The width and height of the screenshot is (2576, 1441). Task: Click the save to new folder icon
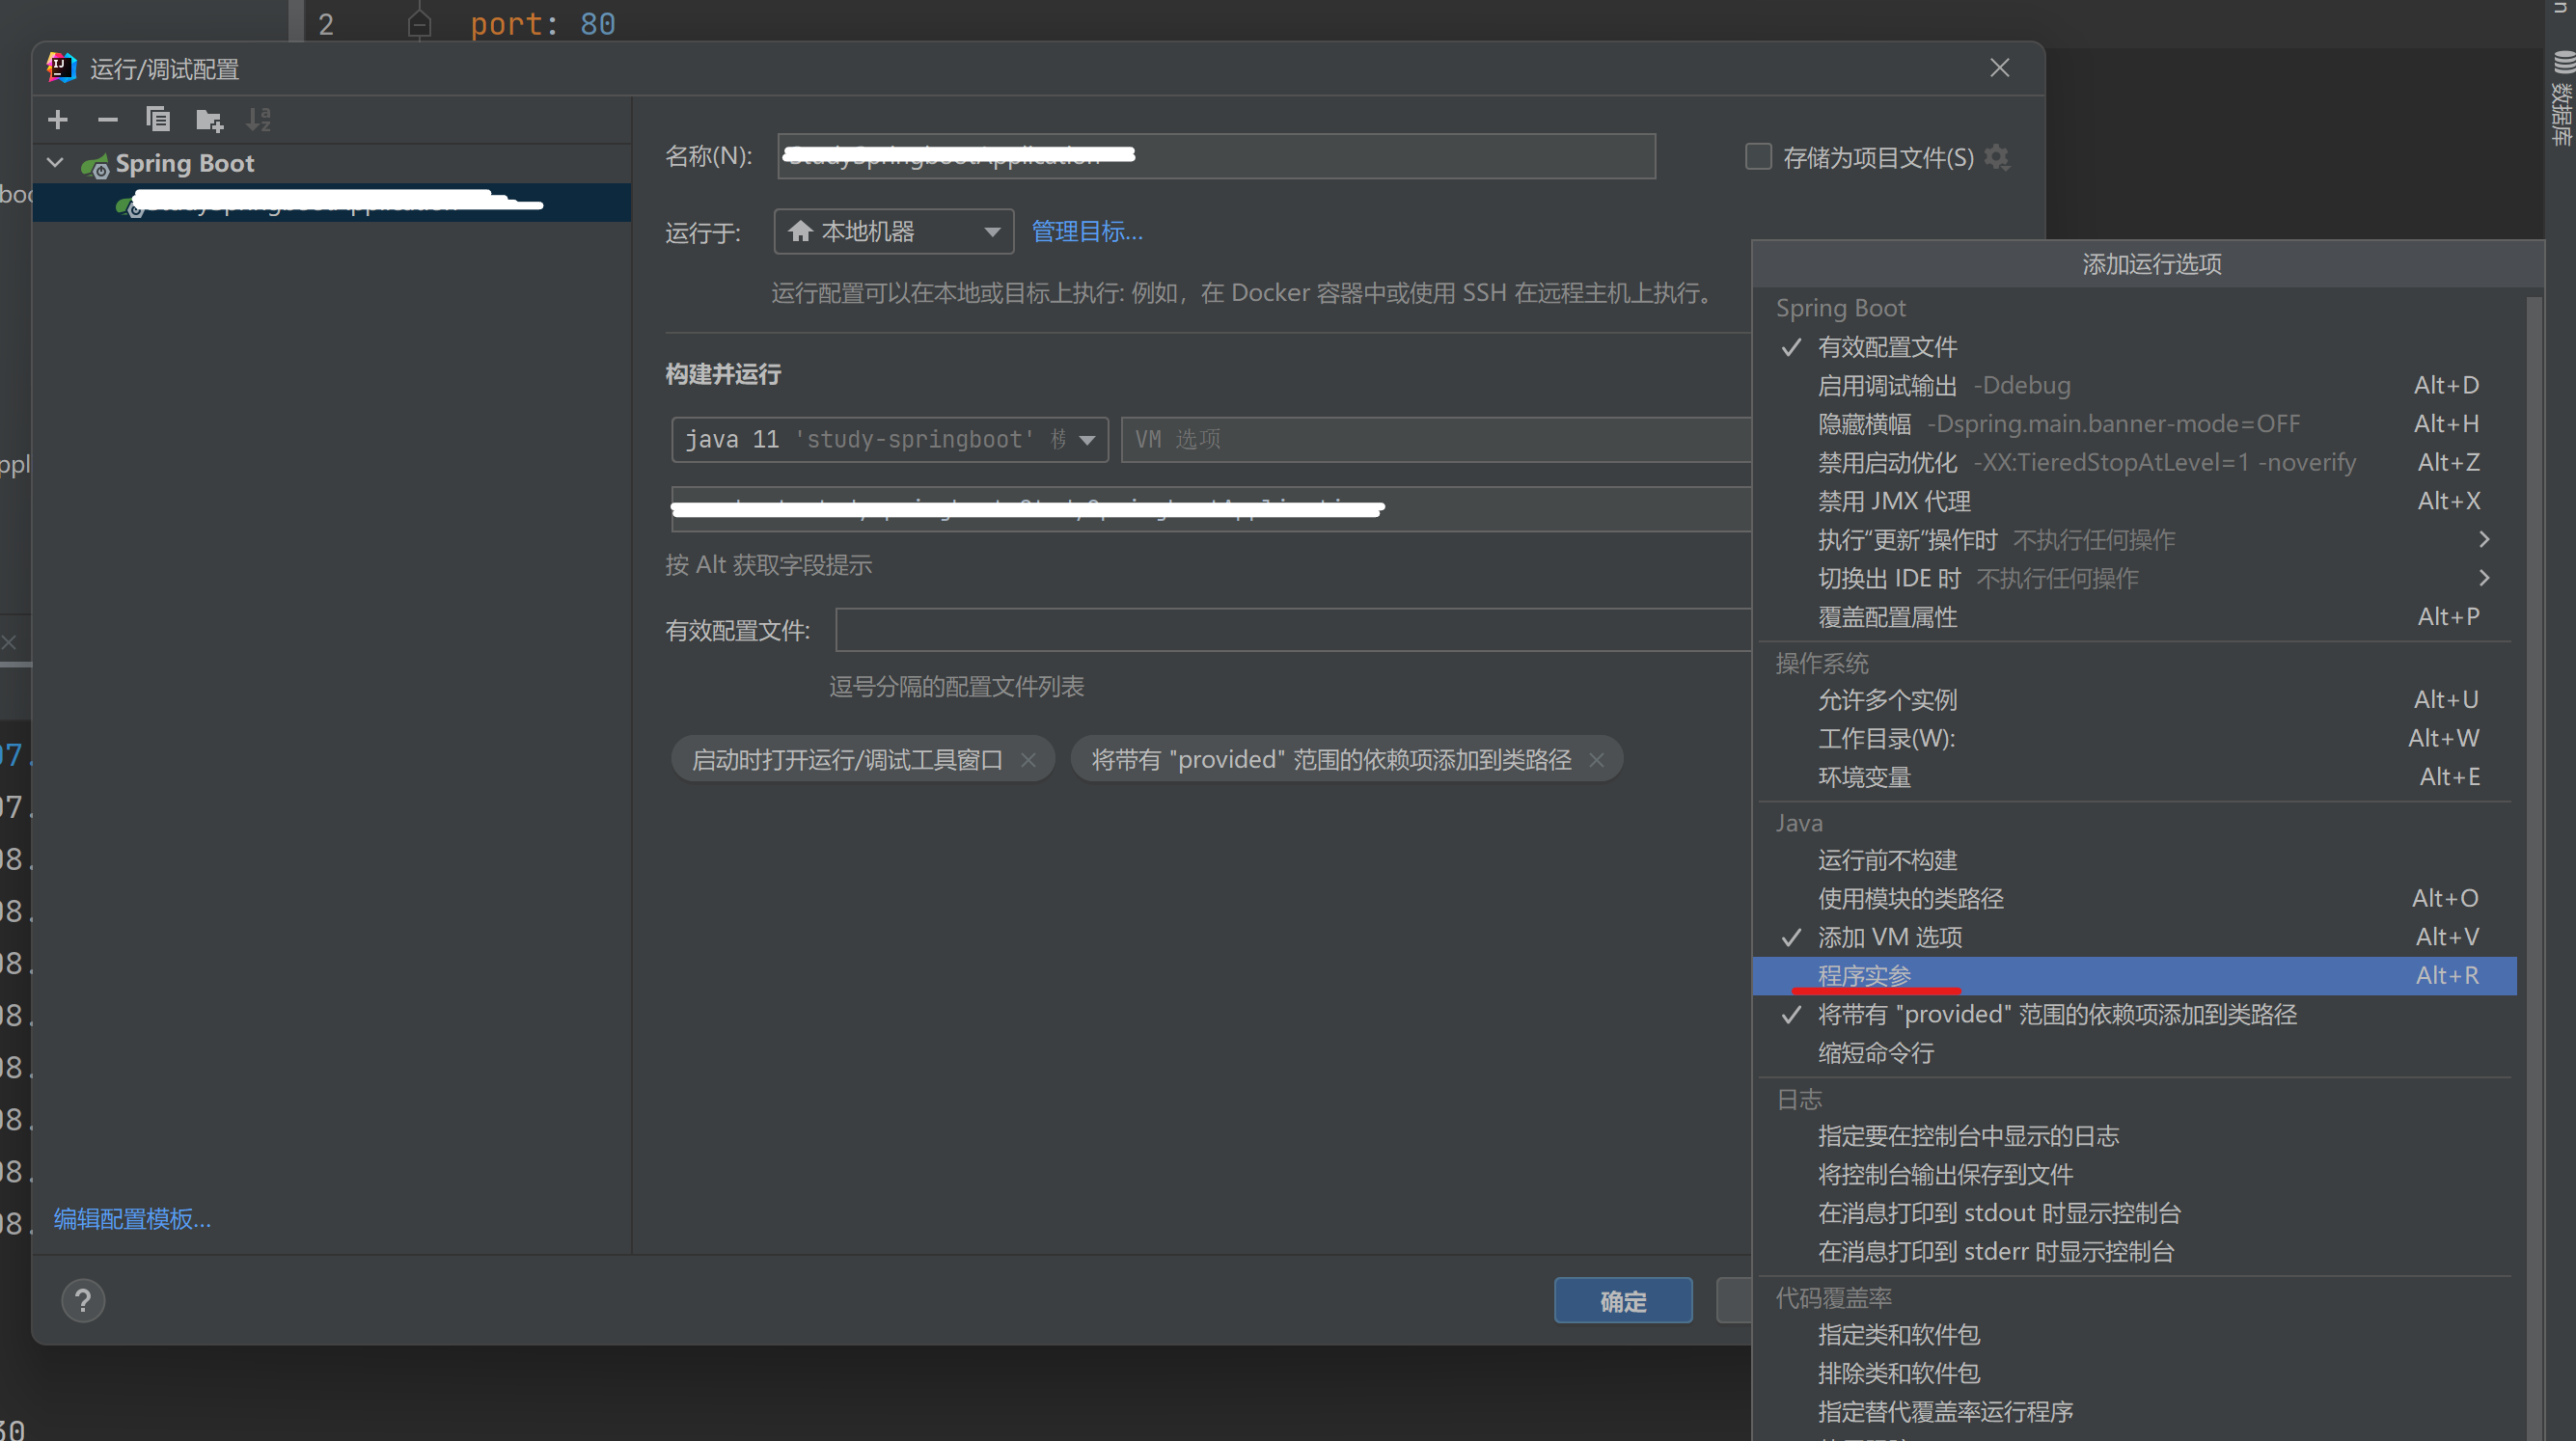point(209,120)
